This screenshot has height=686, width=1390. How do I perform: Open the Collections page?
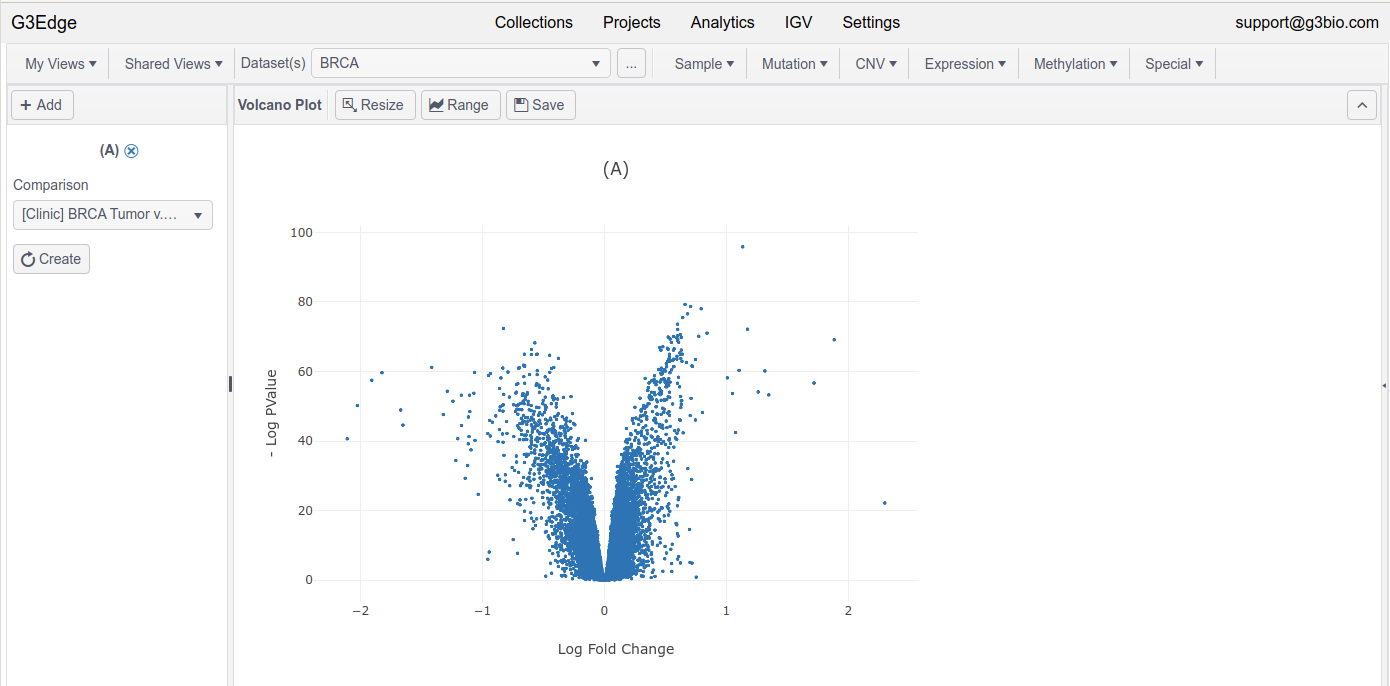[534, 22]
